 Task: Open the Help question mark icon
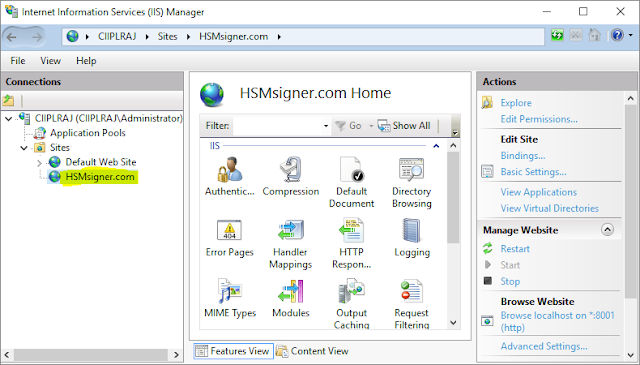[617, 36]
